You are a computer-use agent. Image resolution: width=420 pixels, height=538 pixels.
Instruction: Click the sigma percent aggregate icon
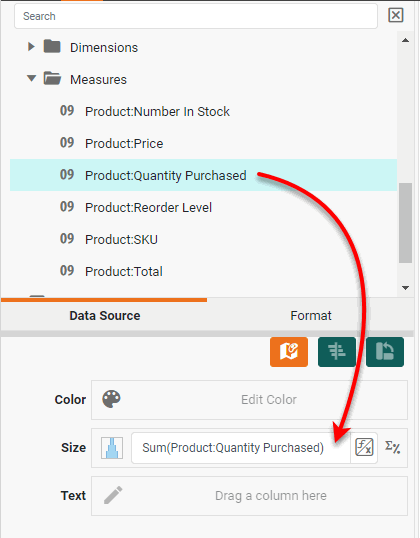pos(393,447)
